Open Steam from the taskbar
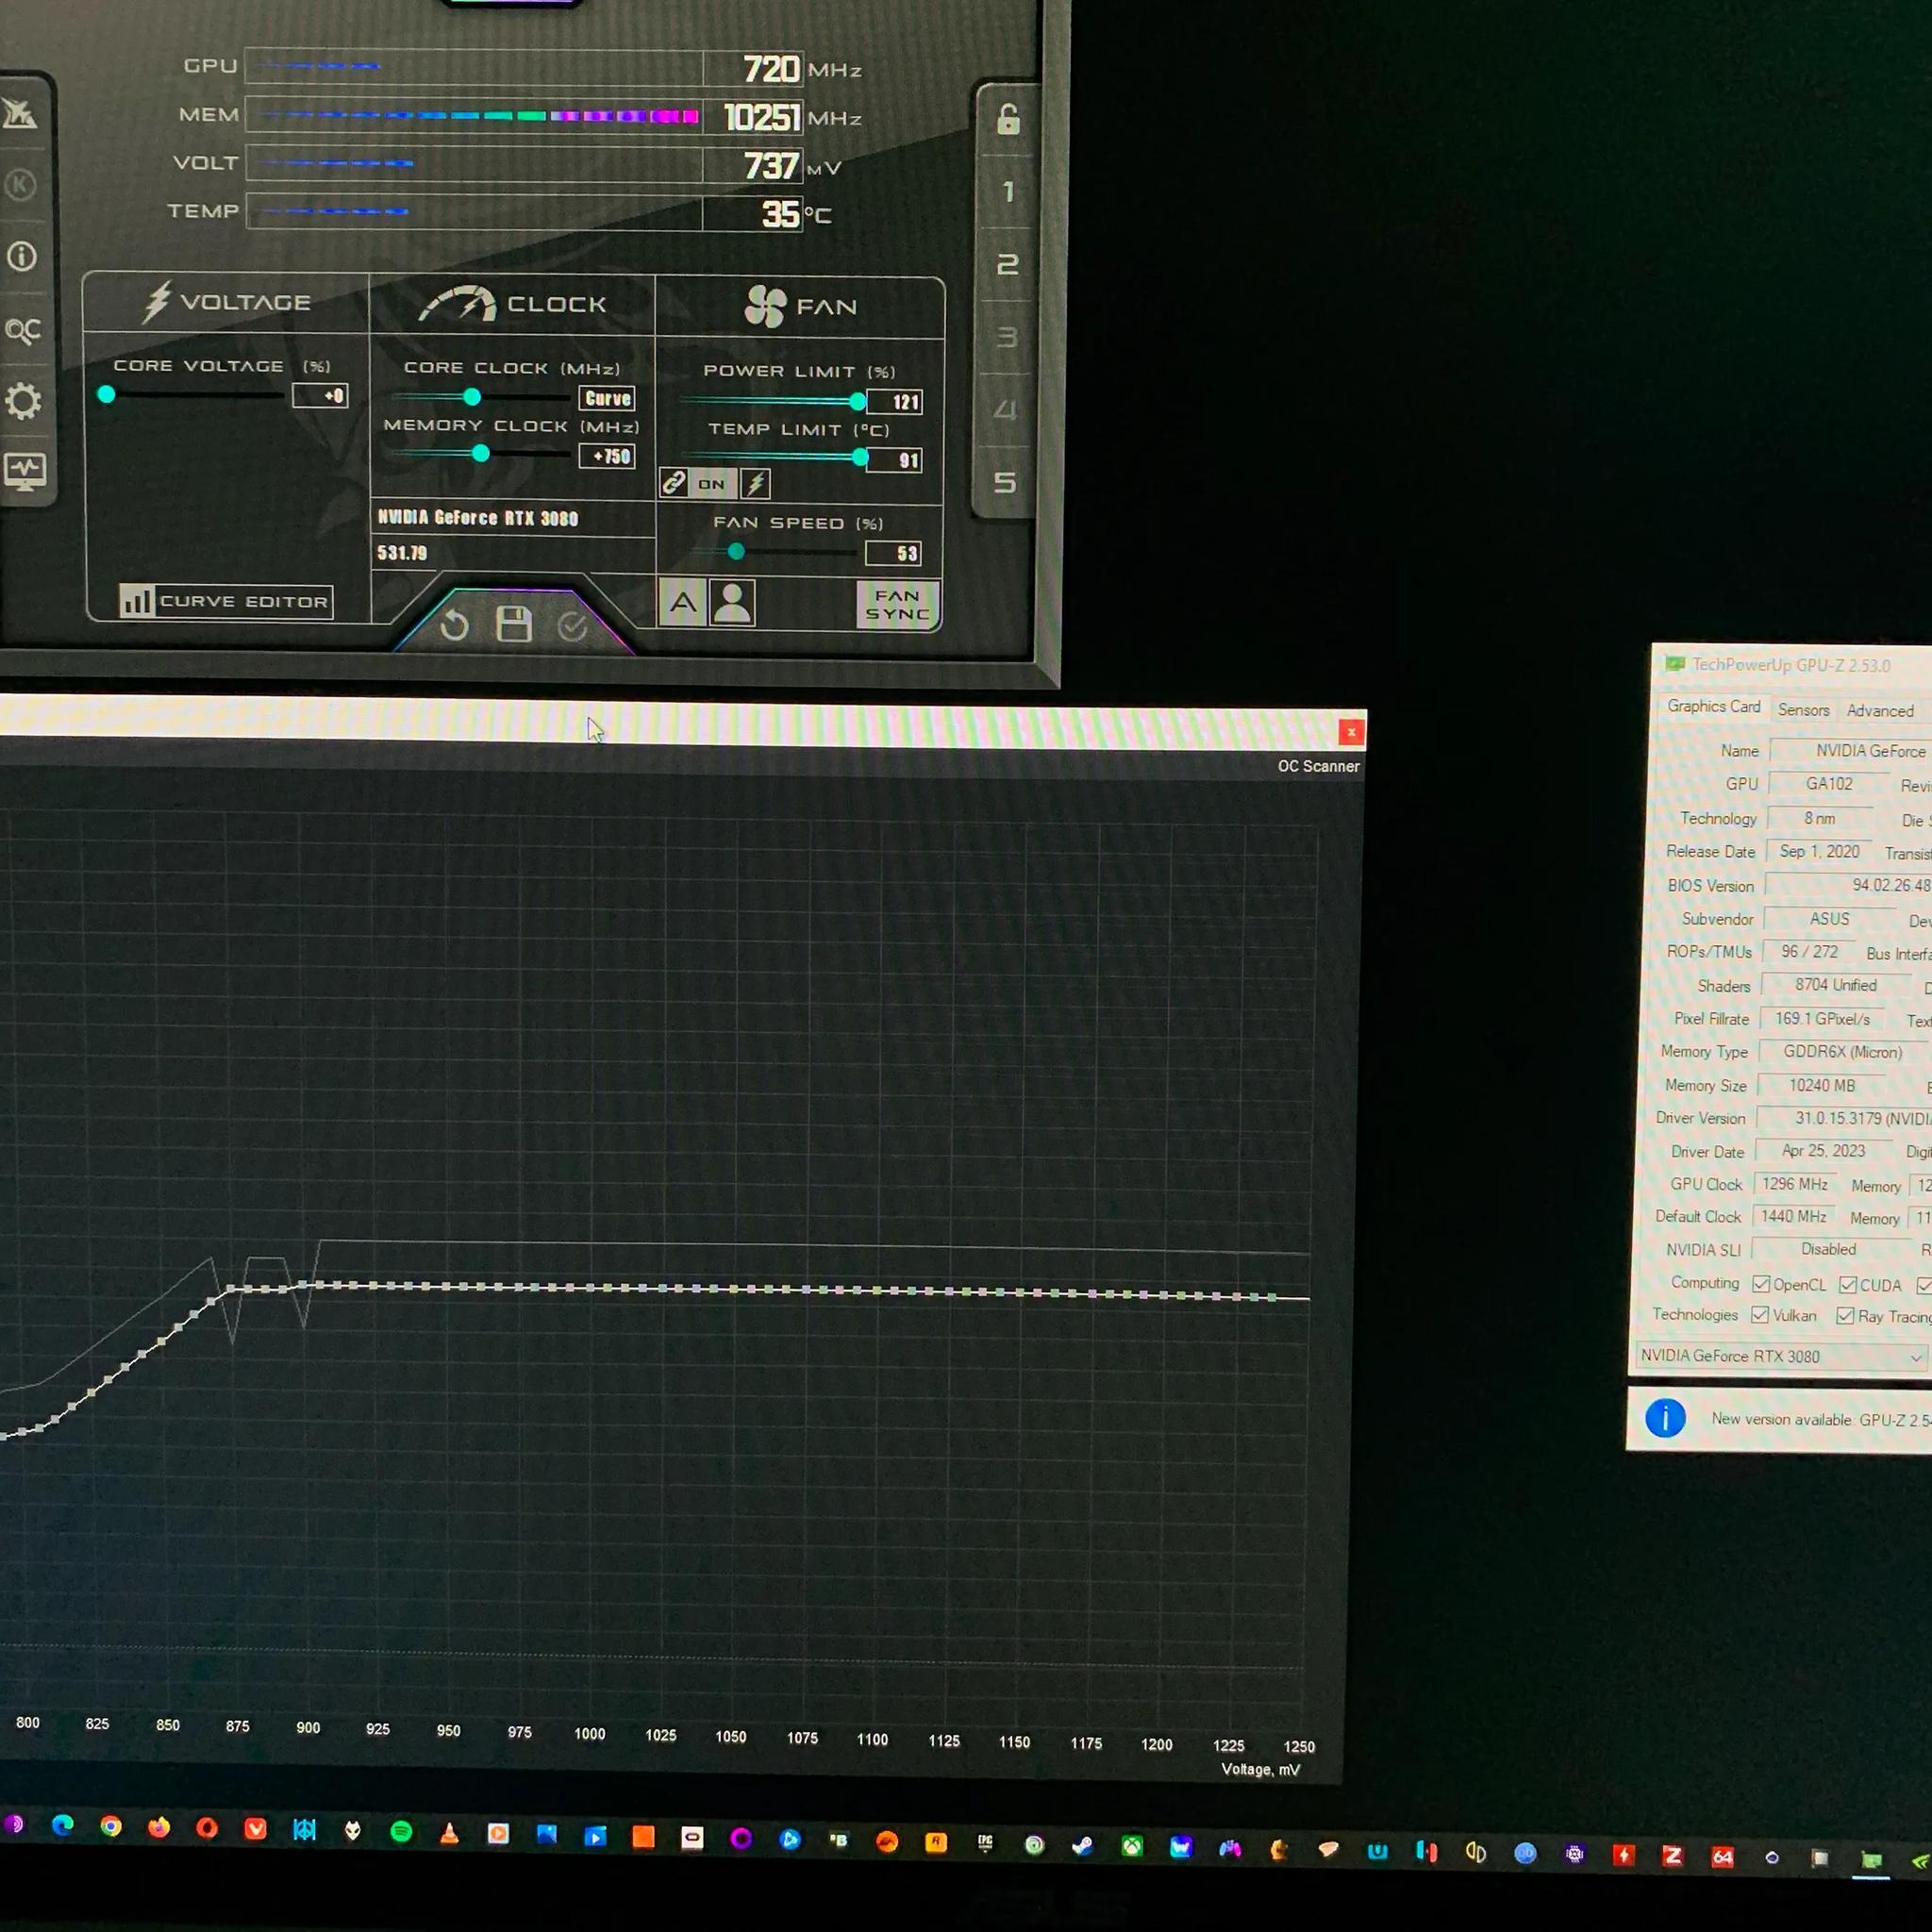The height and width of the screenshot is (1932, 1932). (x=1082, y=1845)
